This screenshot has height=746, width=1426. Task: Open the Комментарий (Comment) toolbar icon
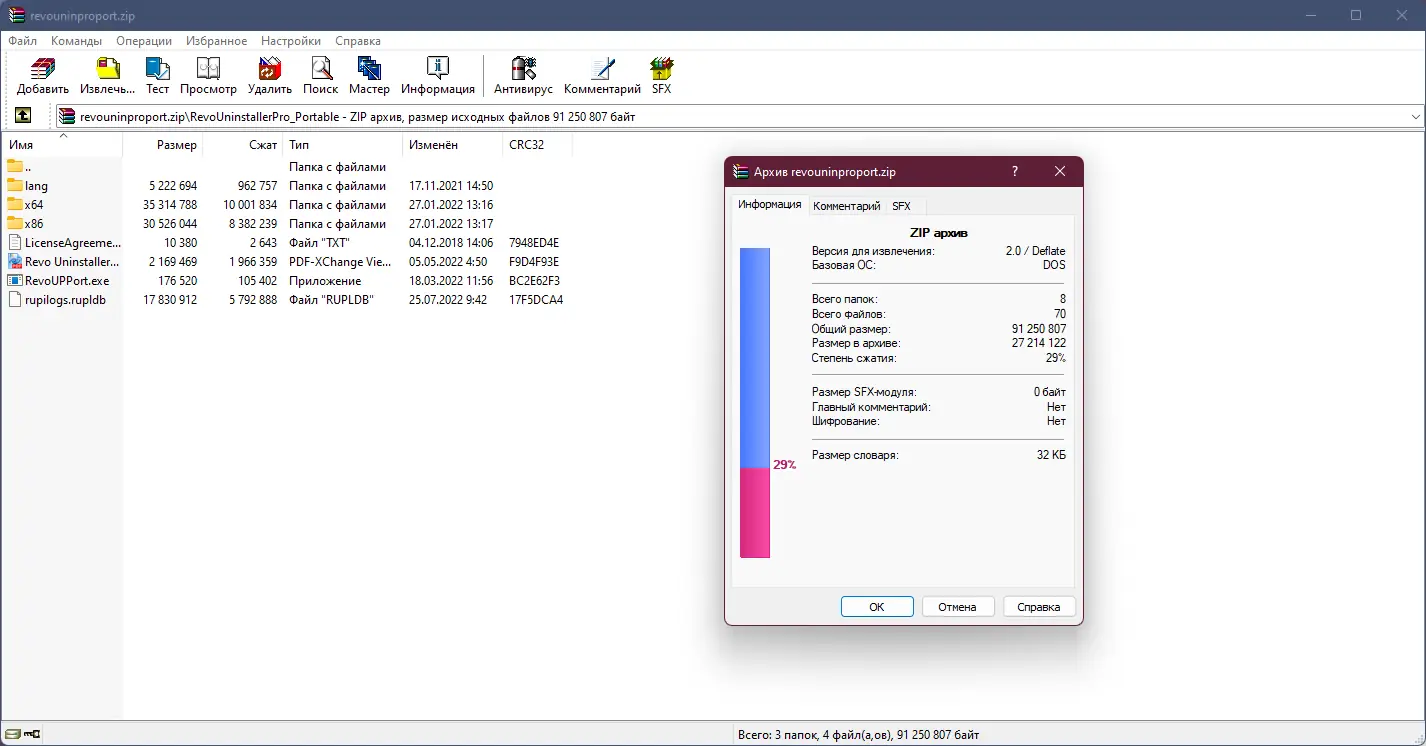[601, 75]
